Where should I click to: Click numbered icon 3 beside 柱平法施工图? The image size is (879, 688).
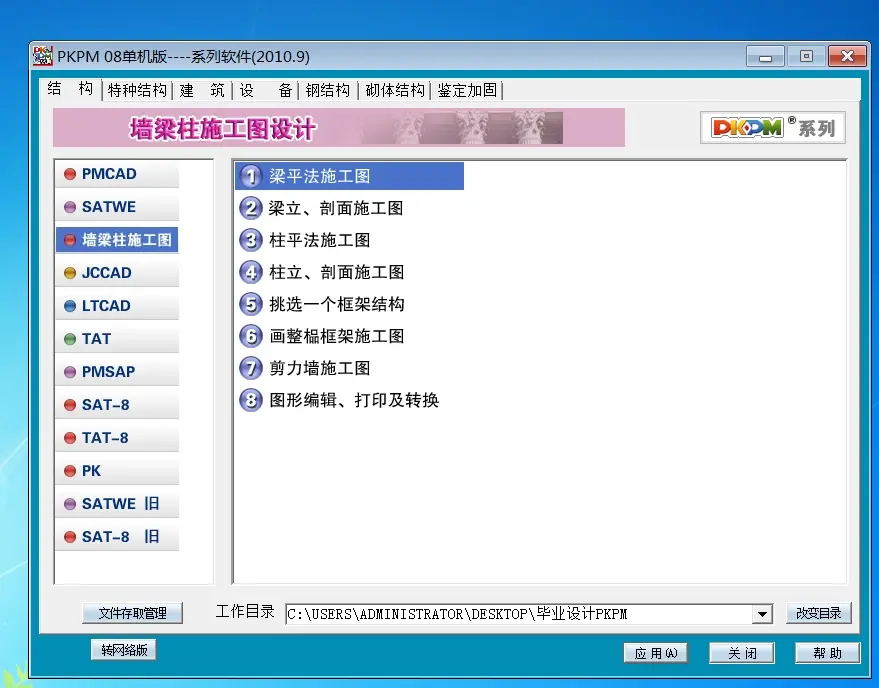pos(251,240)
